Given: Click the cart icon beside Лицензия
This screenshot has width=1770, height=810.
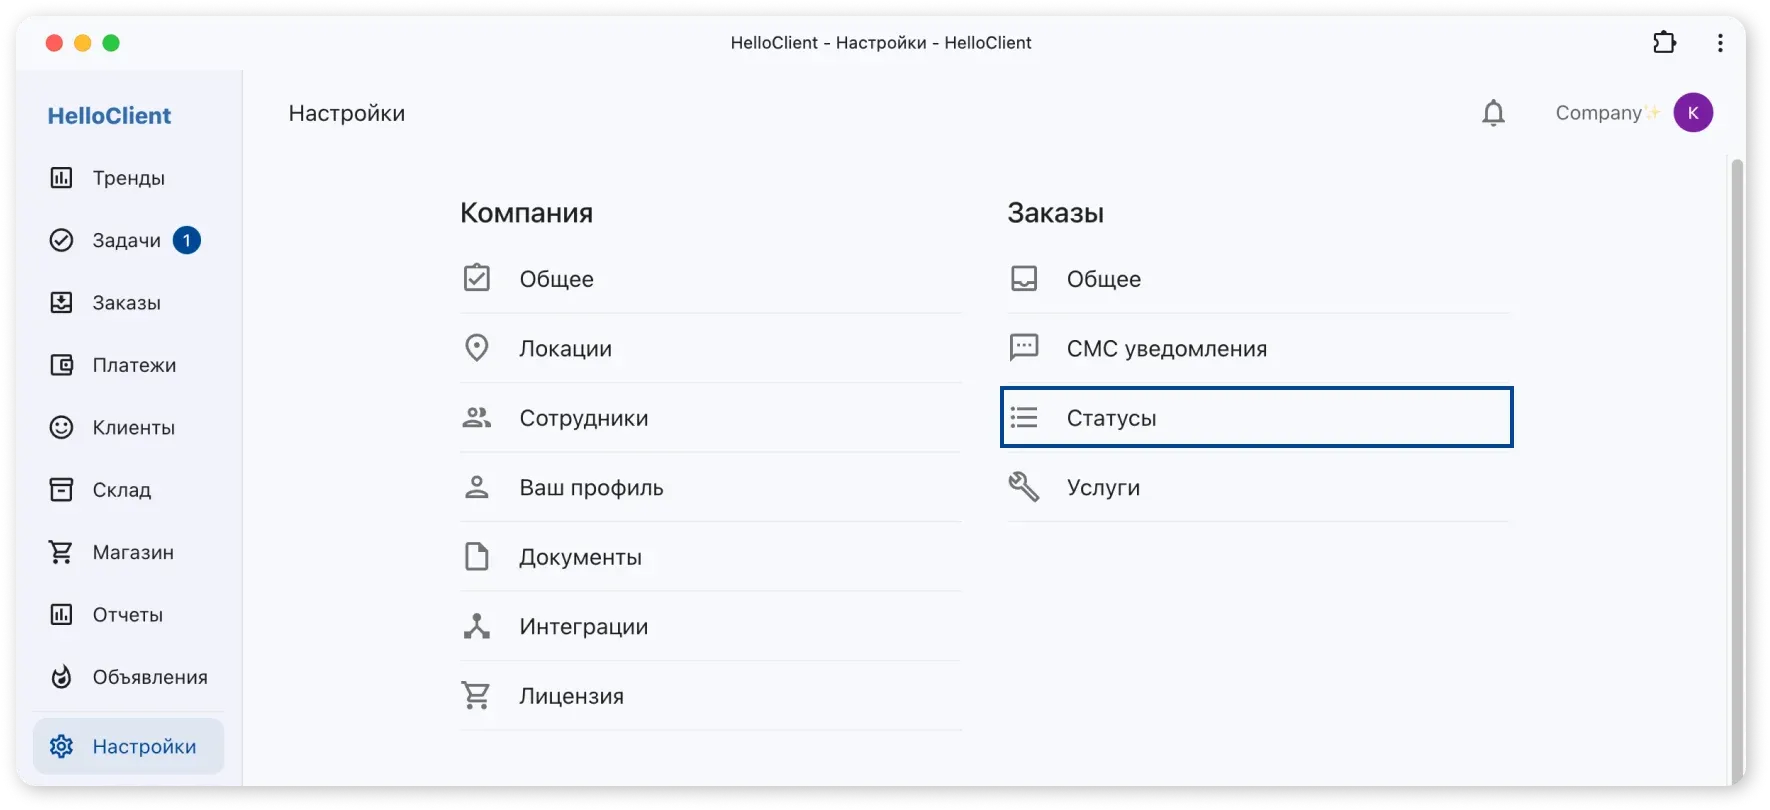Looking at the screenshot, I should click(x=477, y=695).
